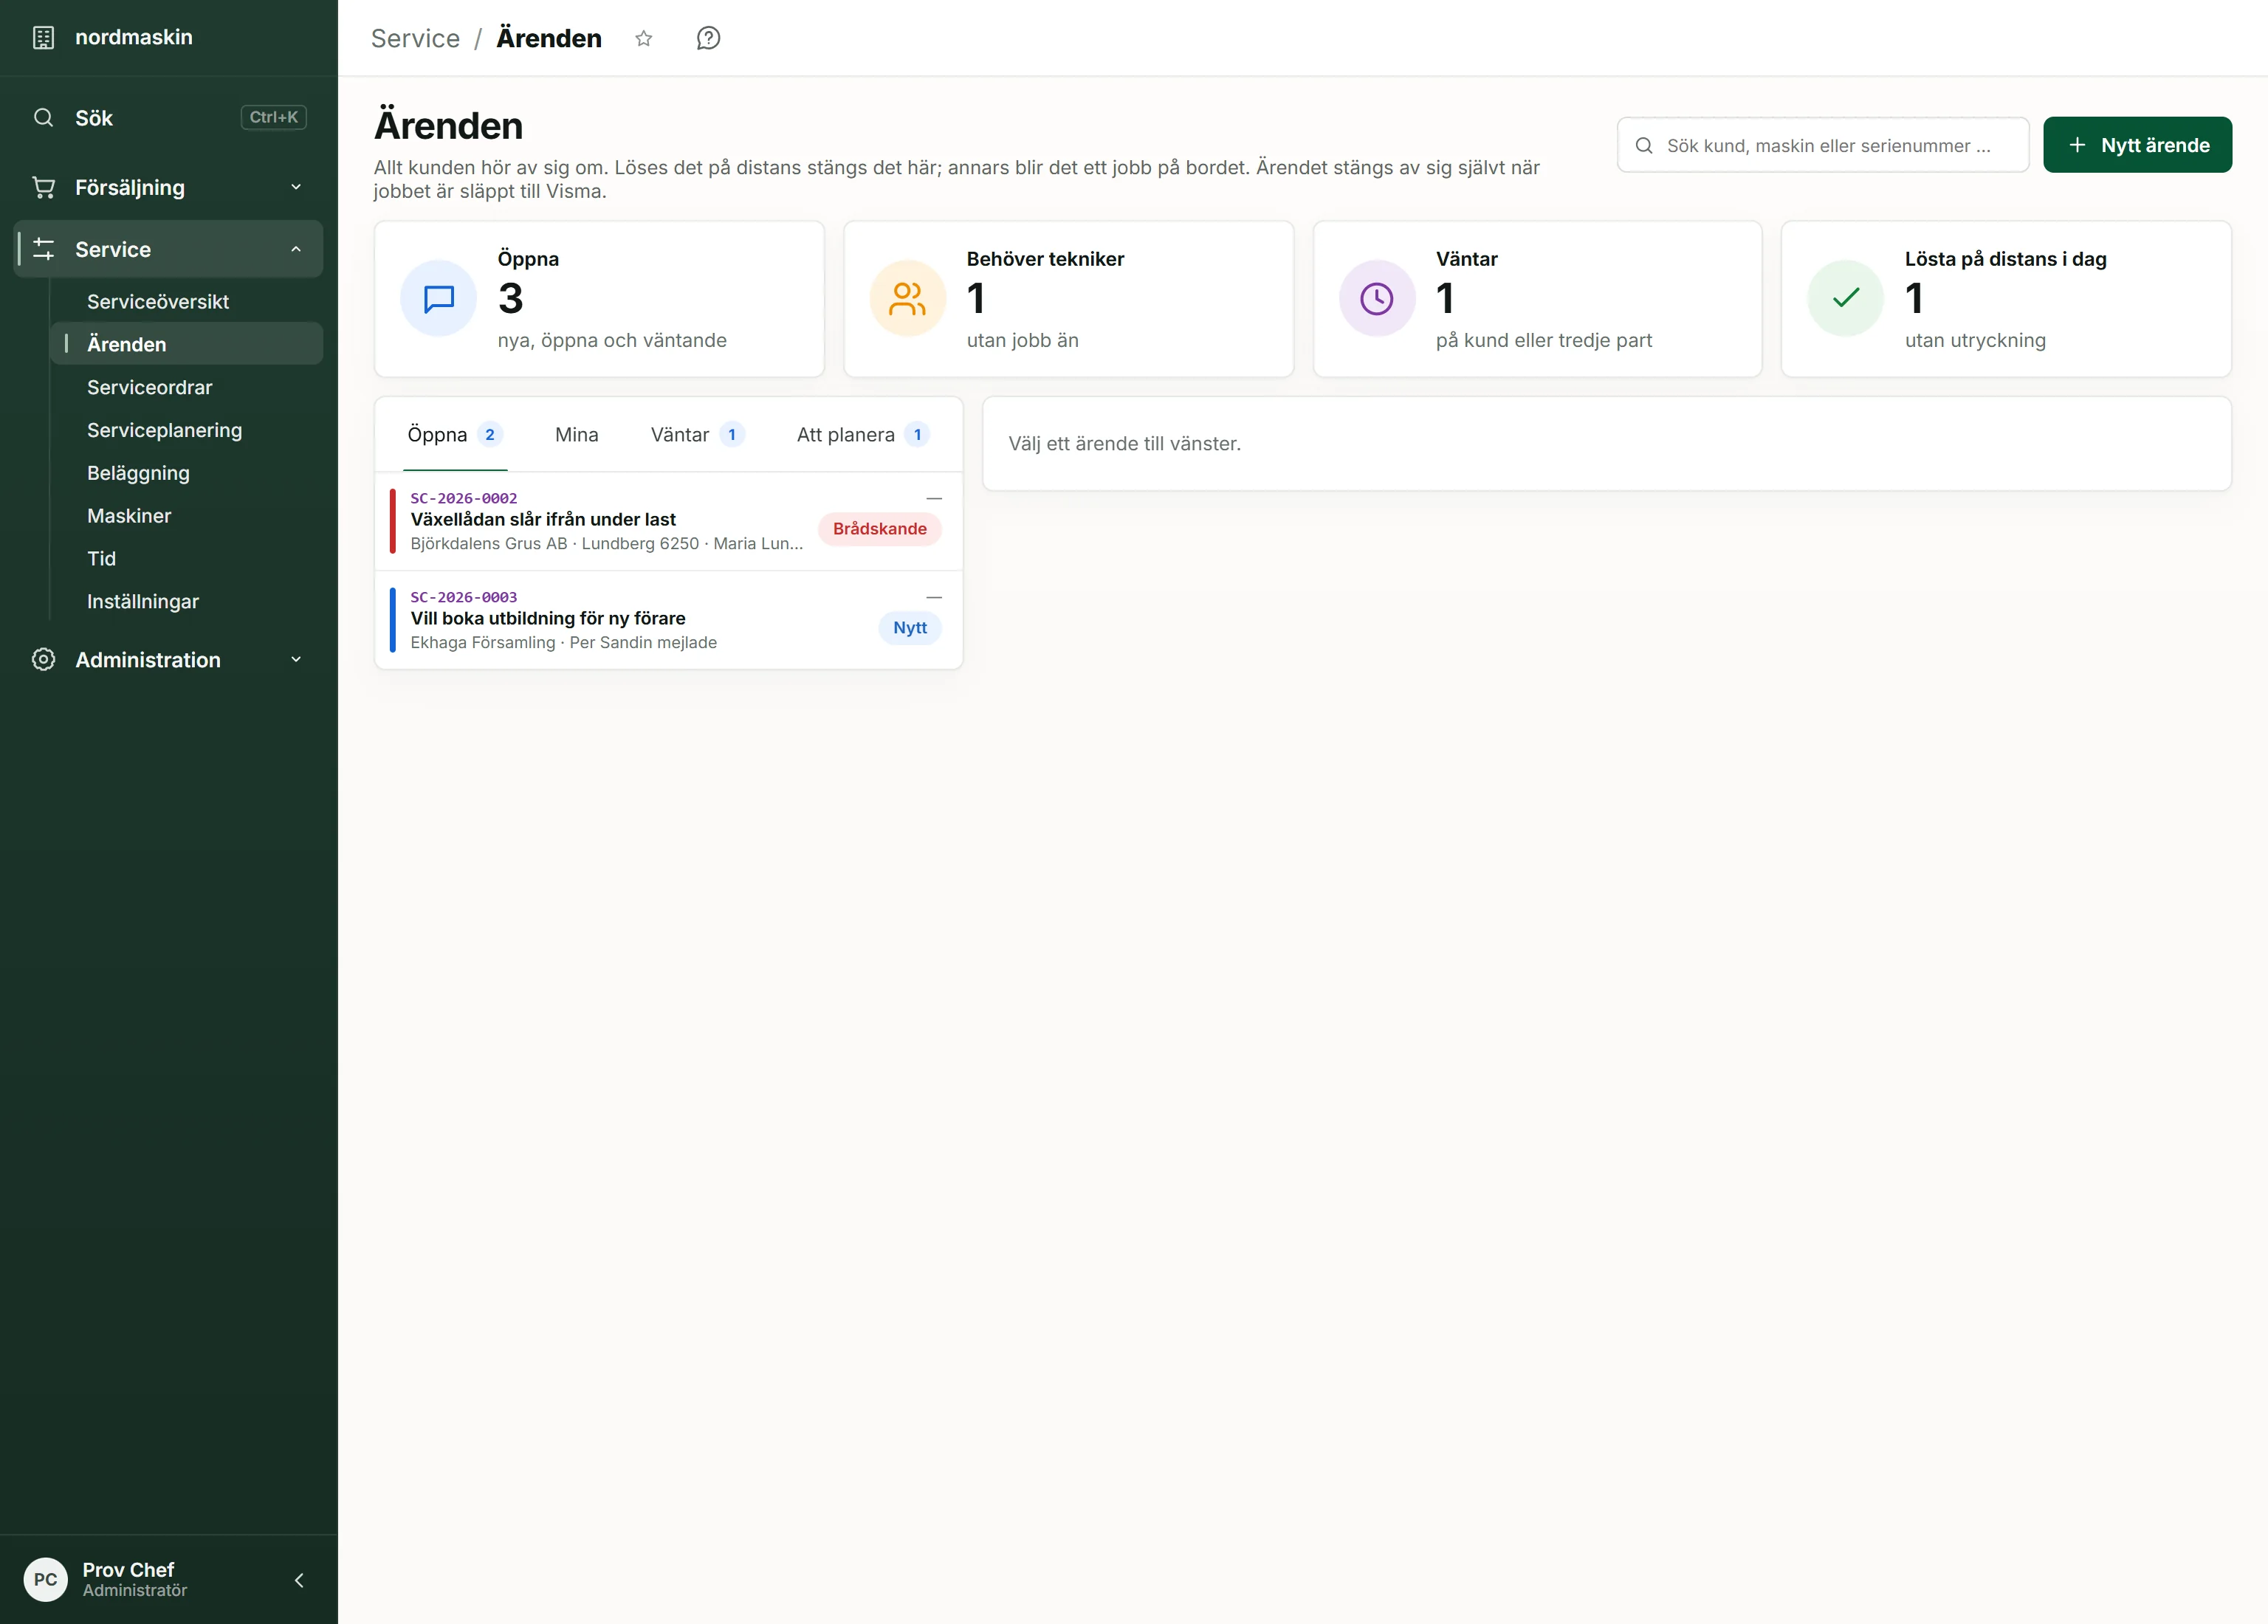
Task: Click dash icon on SC-2026-0002 row
Action: tap(934, 498)
